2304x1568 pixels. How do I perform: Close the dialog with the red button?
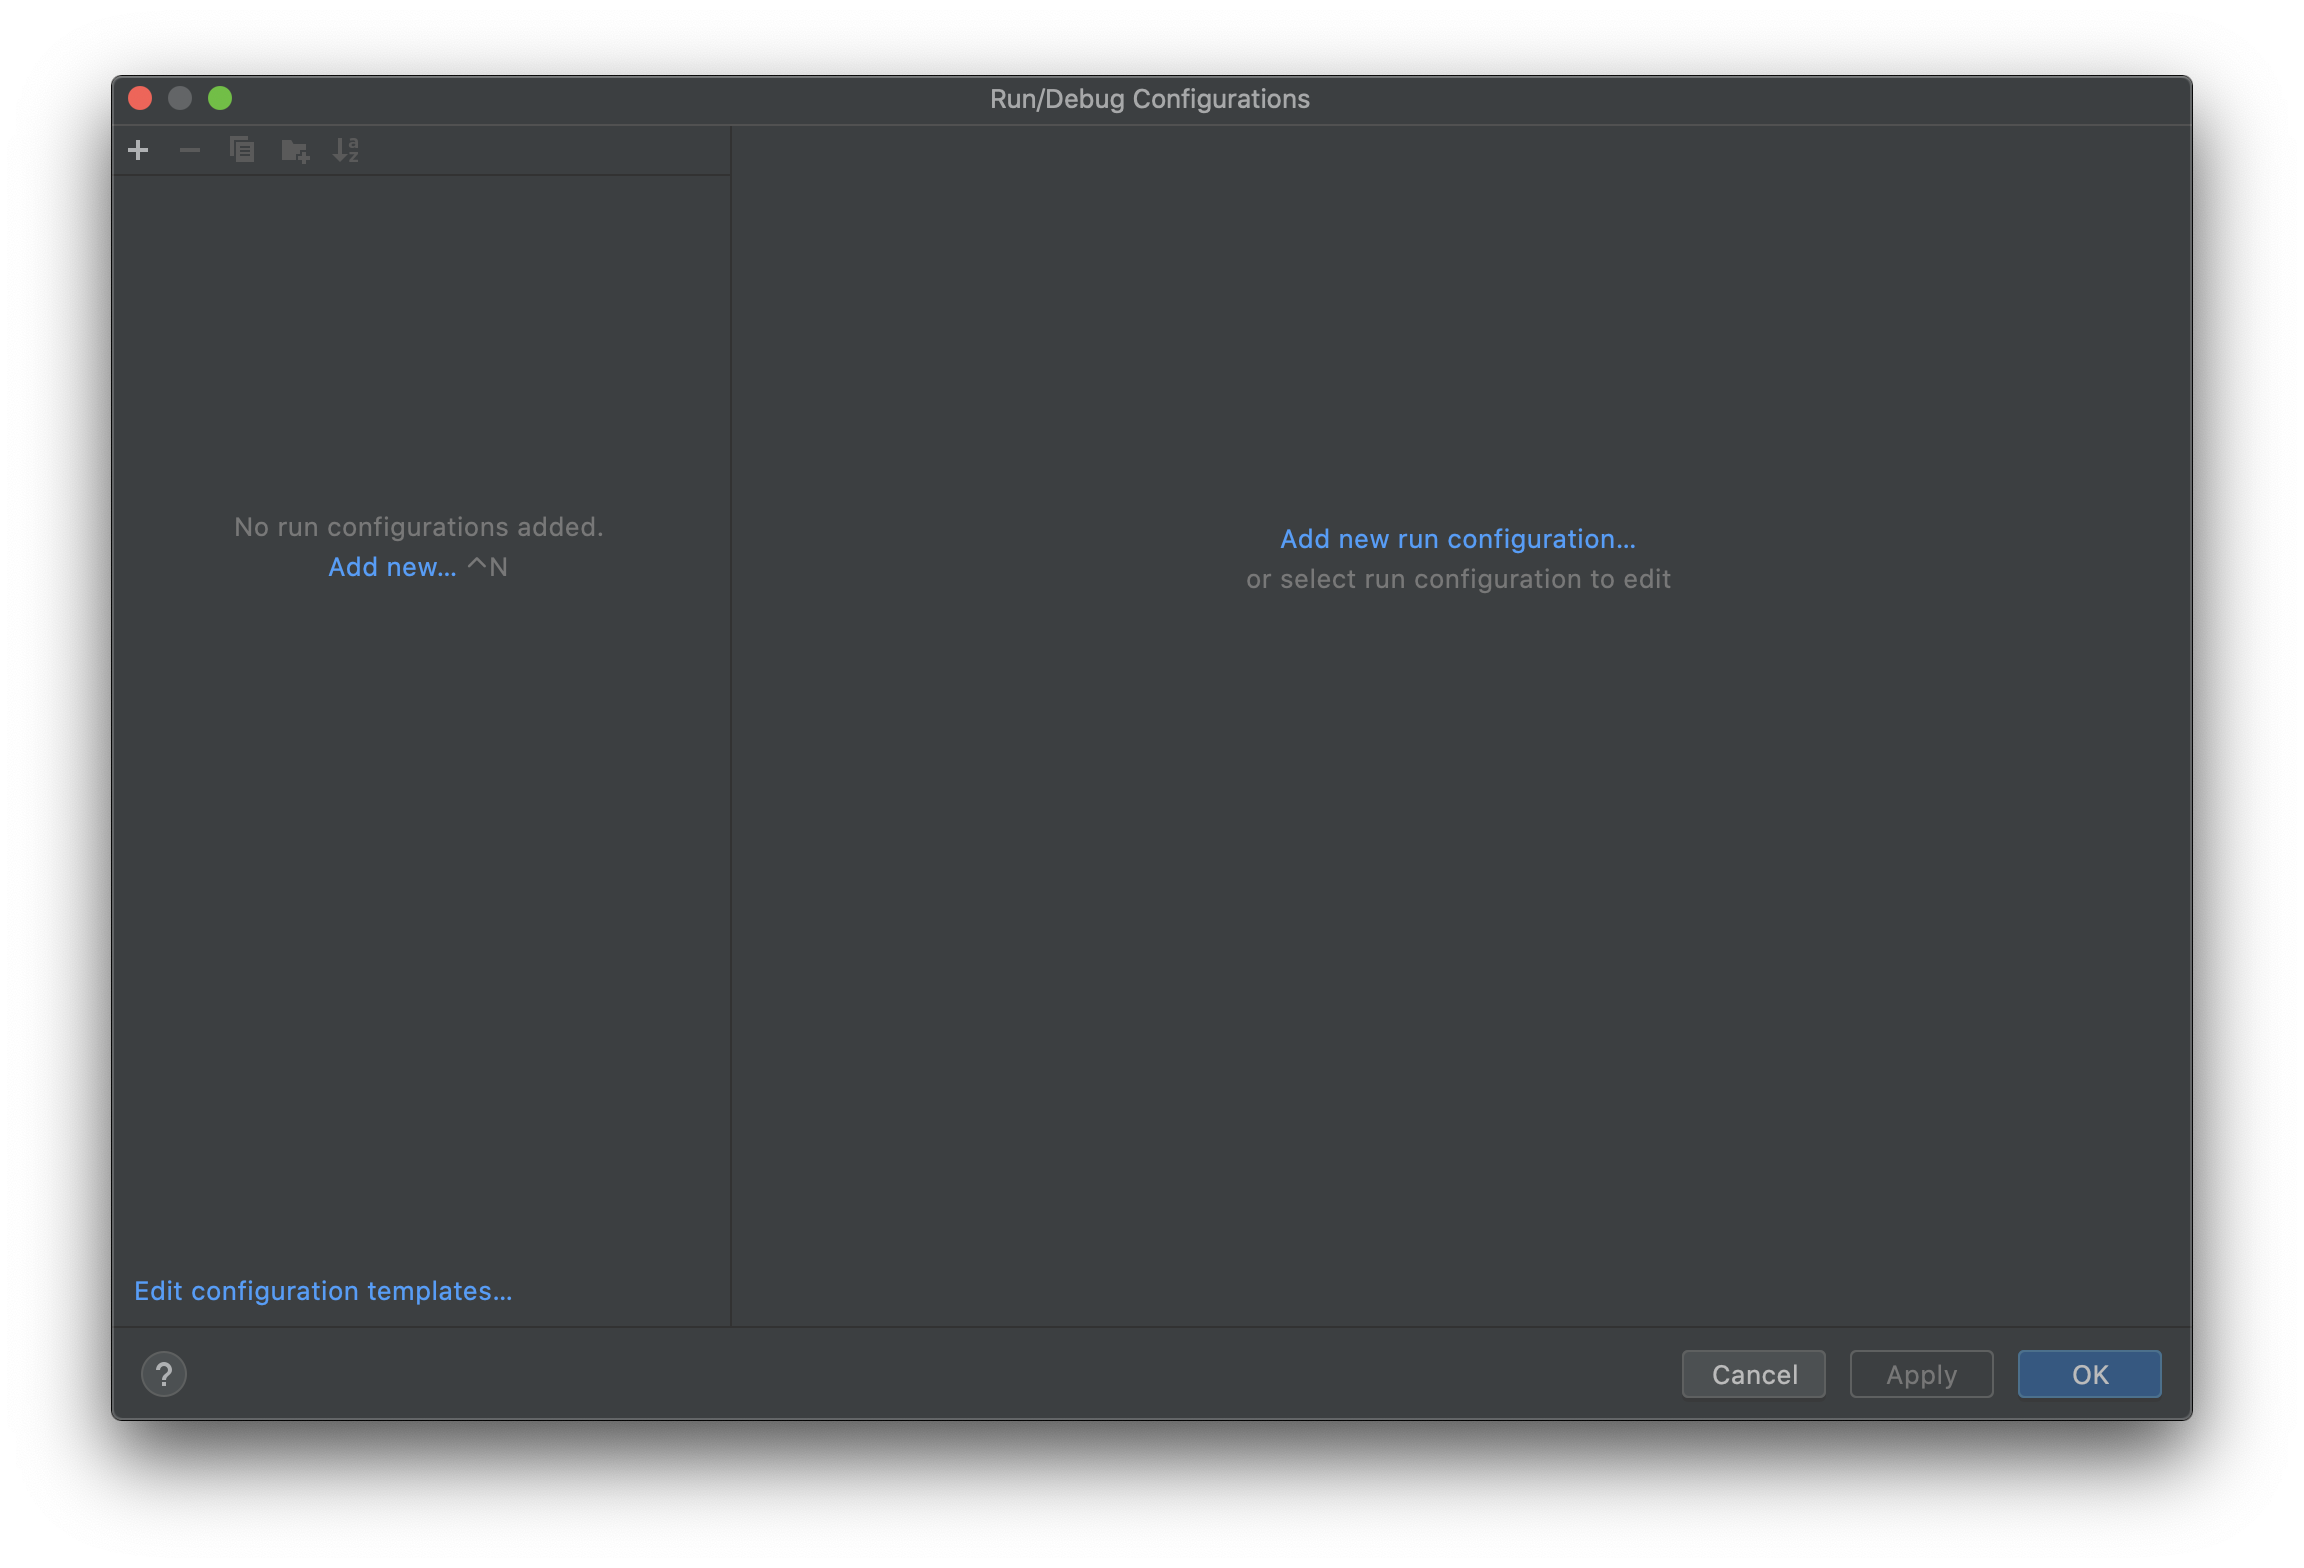click(140, 98)
